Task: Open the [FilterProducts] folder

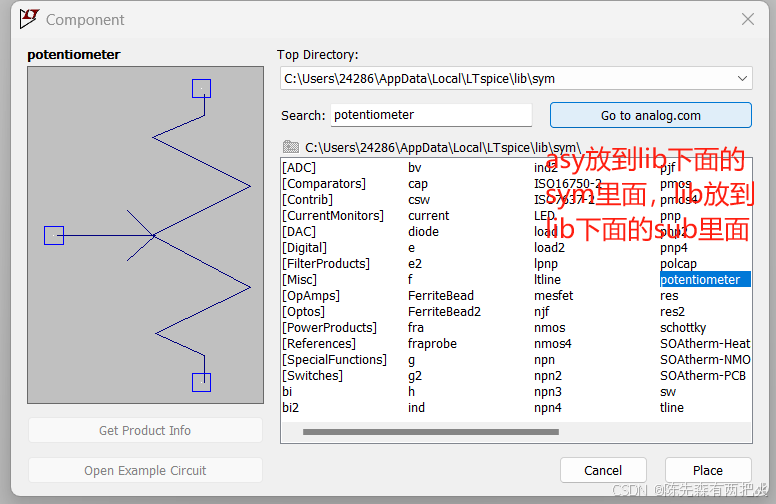Action: coord(326,264)
